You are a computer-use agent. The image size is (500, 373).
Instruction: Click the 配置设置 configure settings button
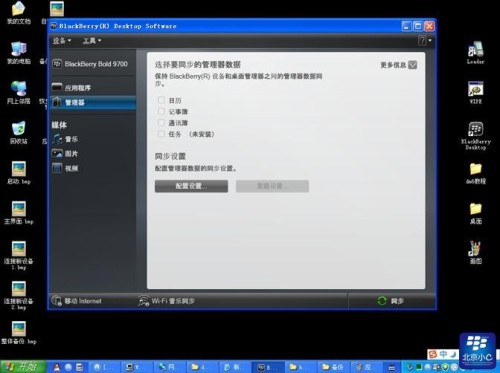point(191,186)
